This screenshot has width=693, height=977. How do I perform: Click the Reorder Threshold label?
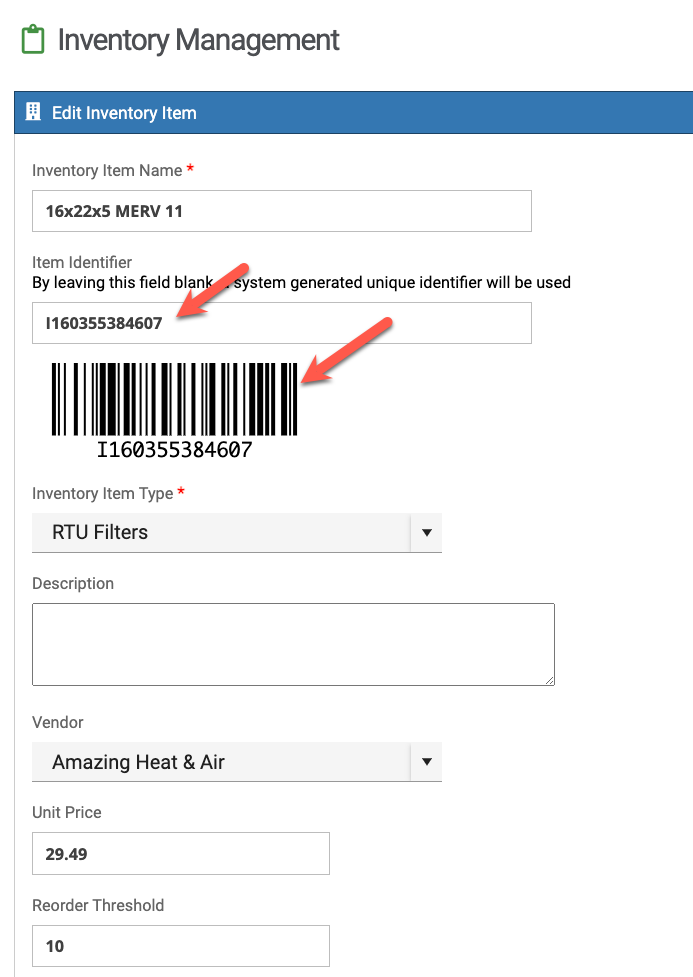click(x=98, y=905)
